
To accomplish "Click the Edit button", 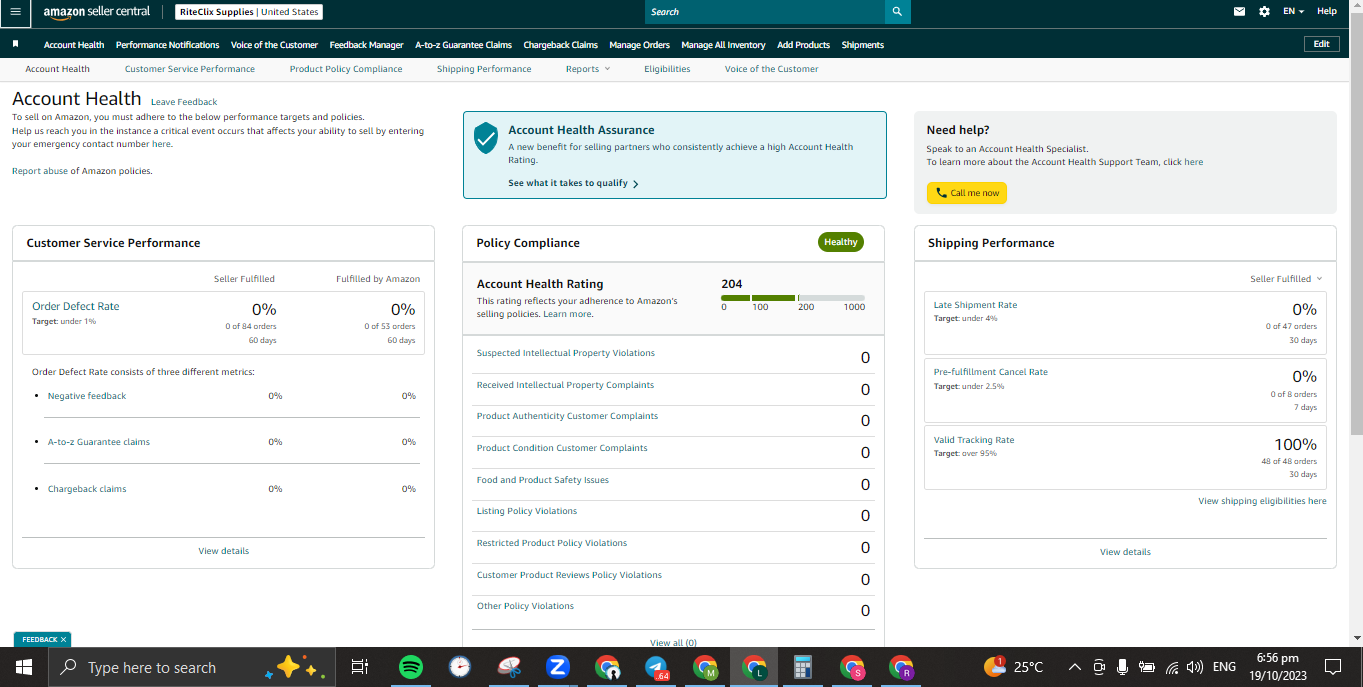I will pos(1321,44).
